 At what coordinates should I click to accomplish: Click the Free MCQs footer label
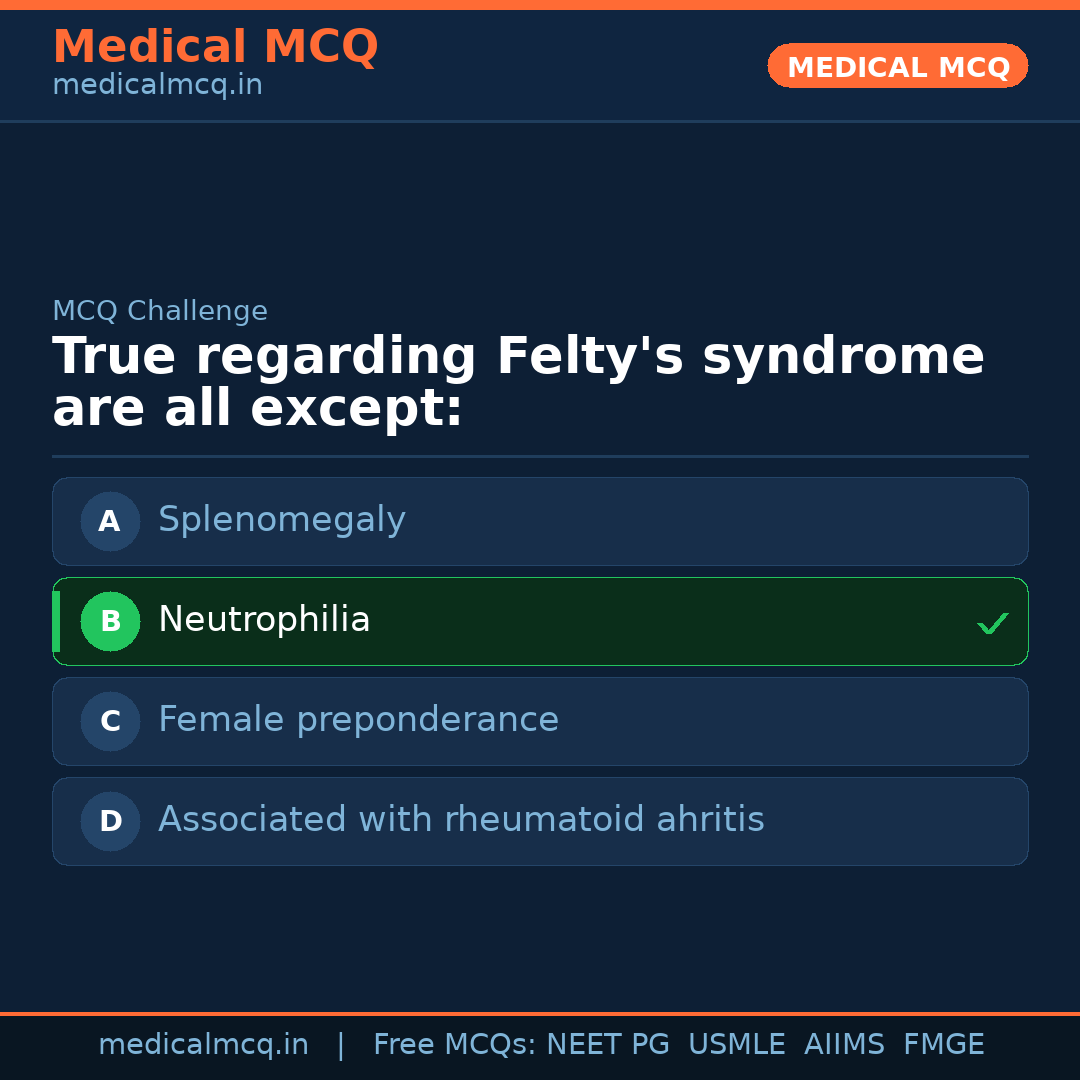click(x=454, y=1045)
